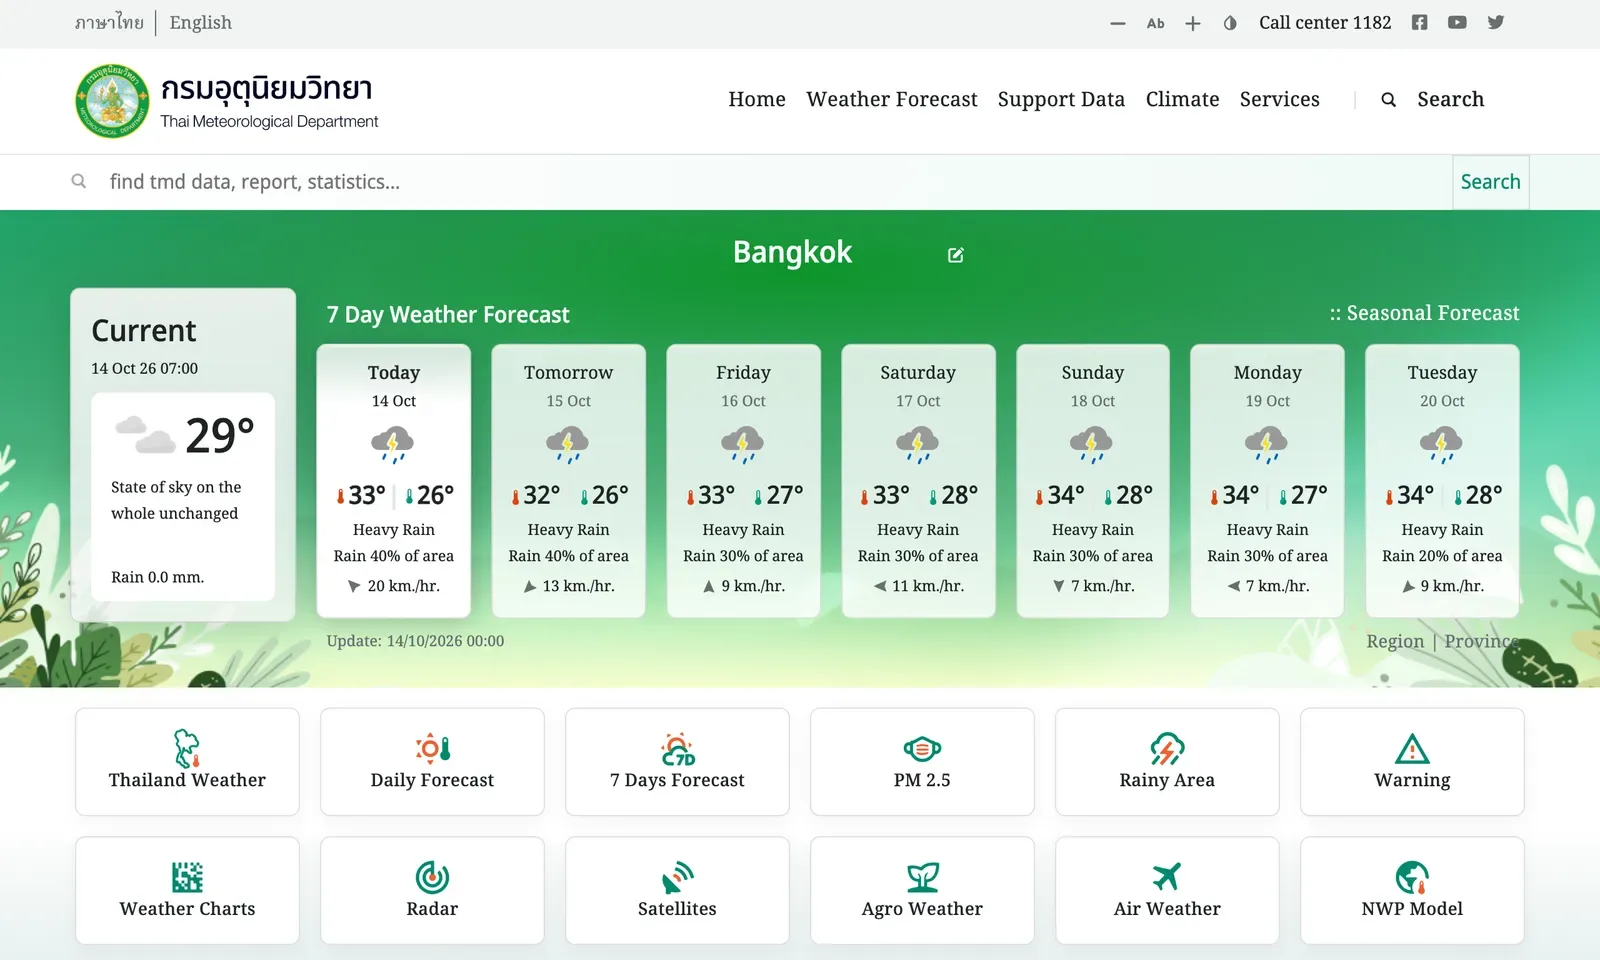Viewport: 1600px width, 960px height.
Task: Go to the Home menu
Action: point(757,99)
